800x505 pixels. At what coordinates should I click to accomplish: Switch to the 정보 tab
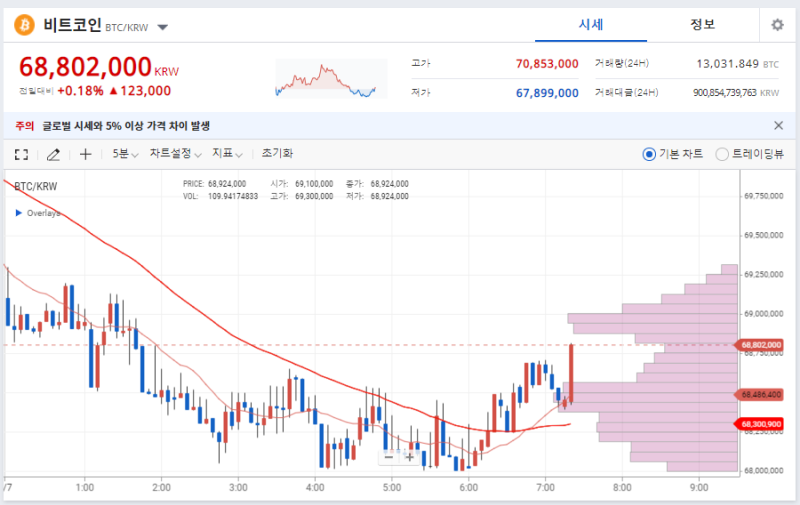pyautogui.click(x=702, y=24)
